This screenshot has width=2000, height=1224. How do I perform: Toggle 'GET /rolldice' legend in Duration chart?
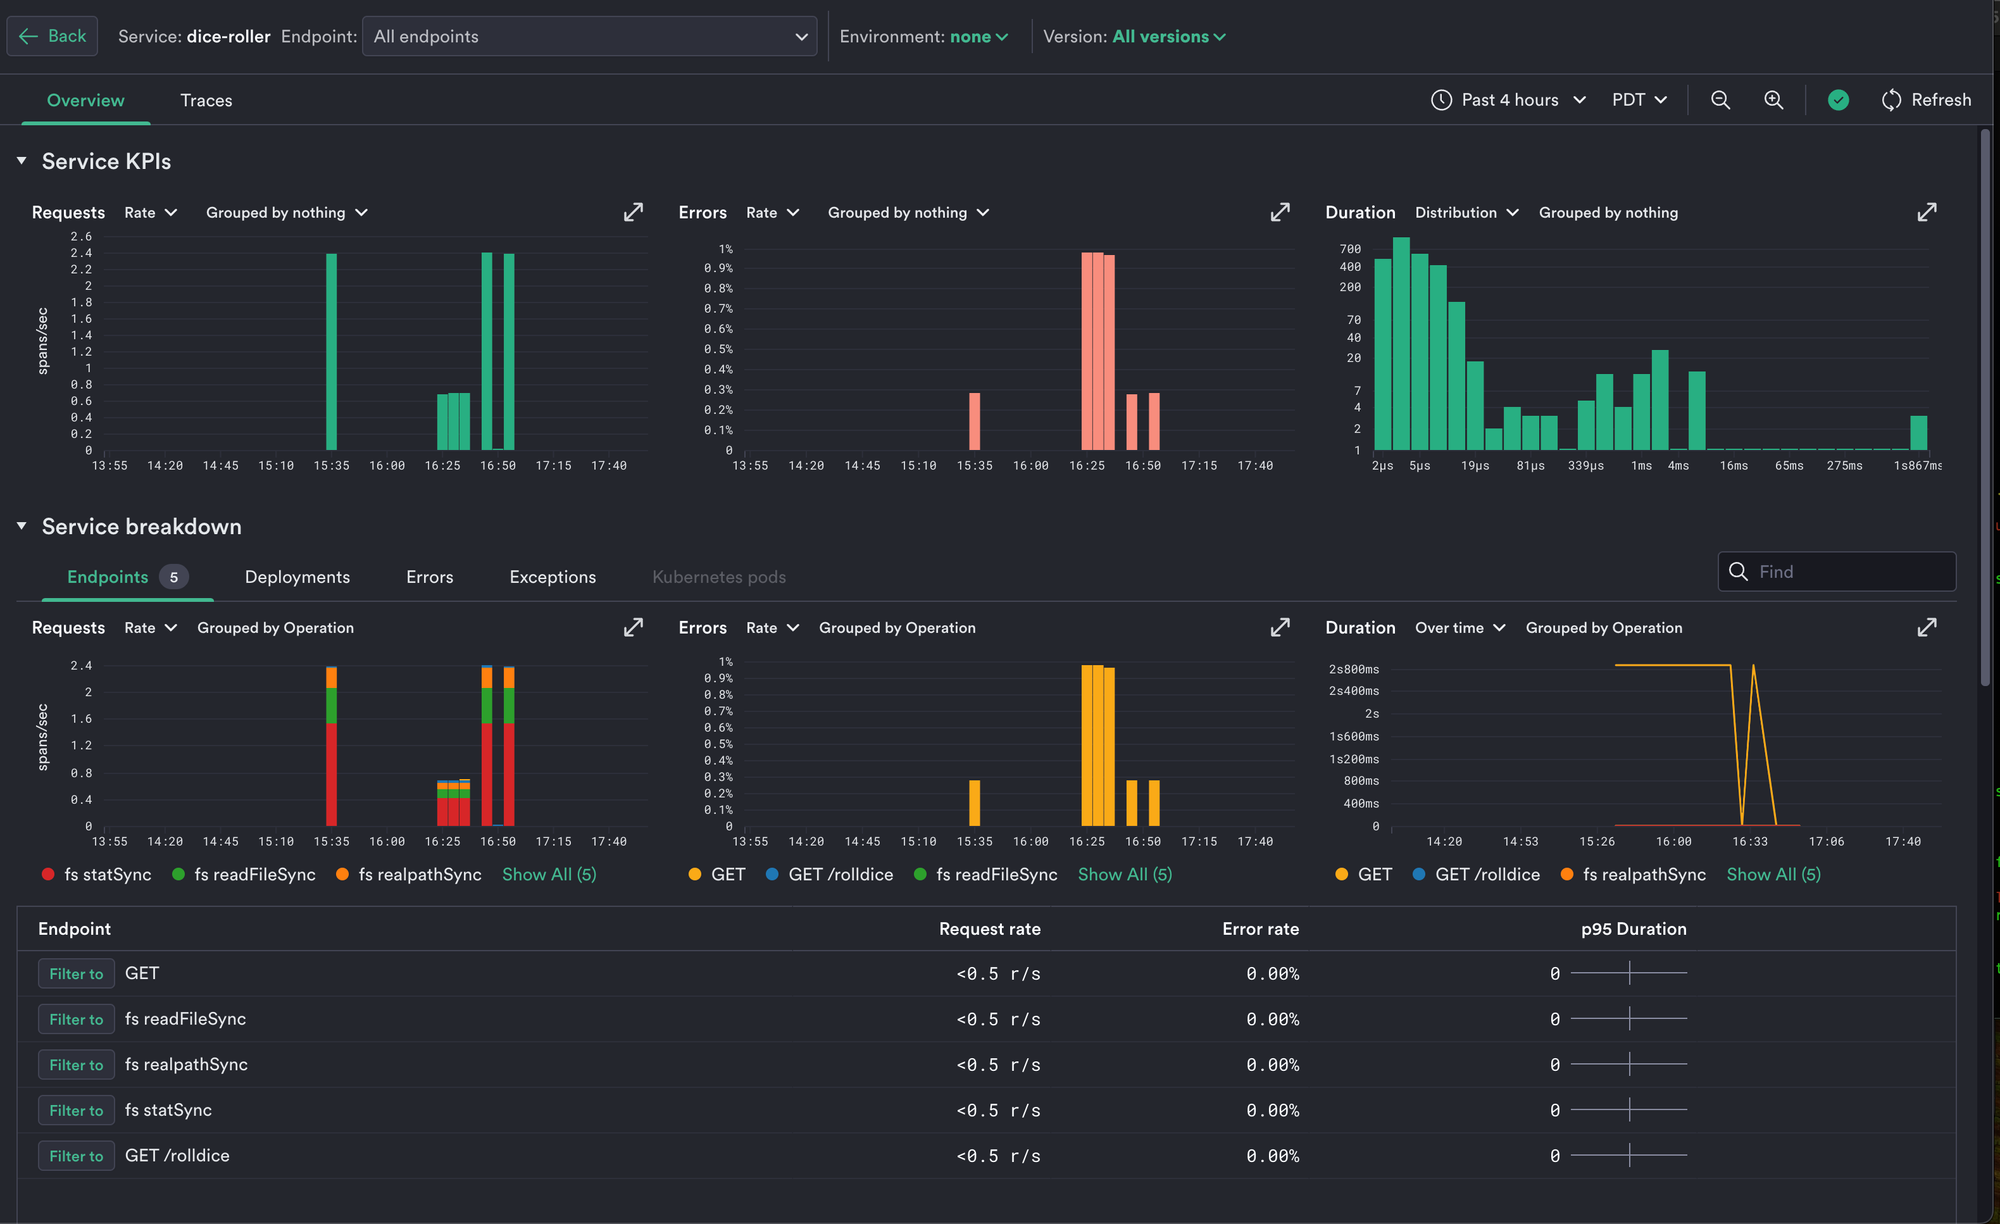1477,874
